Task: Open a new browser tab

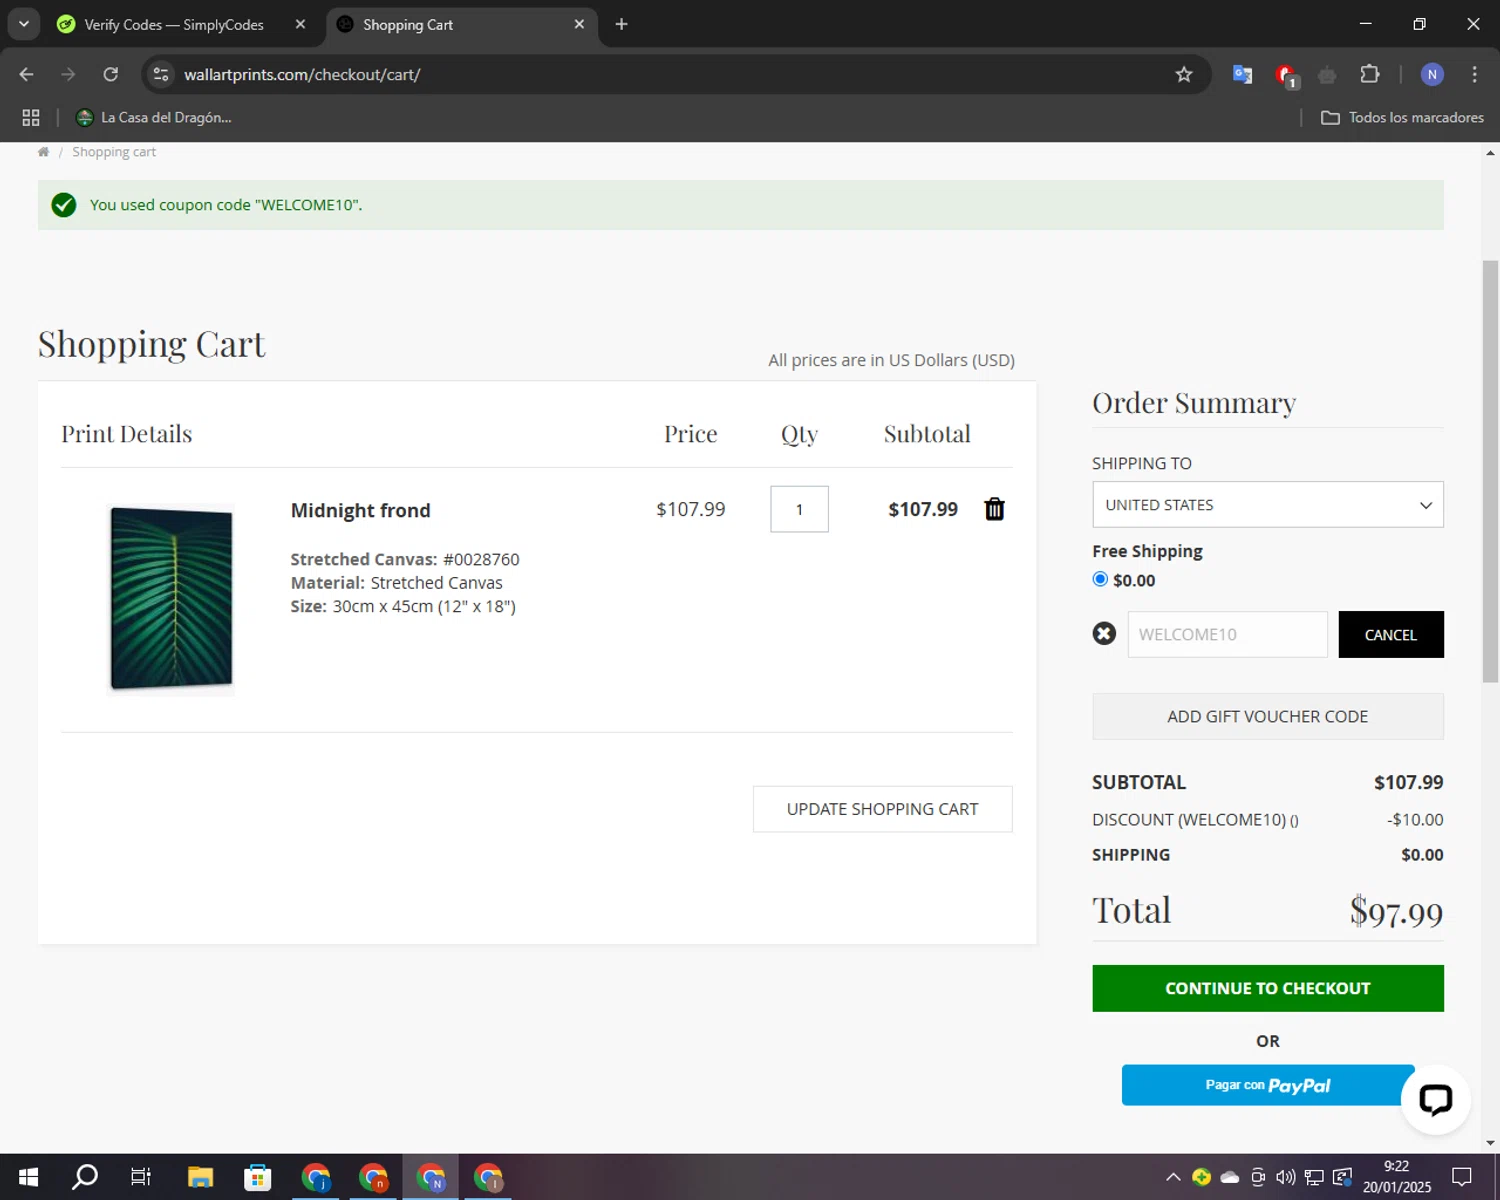Action: [x=621, y=24]
